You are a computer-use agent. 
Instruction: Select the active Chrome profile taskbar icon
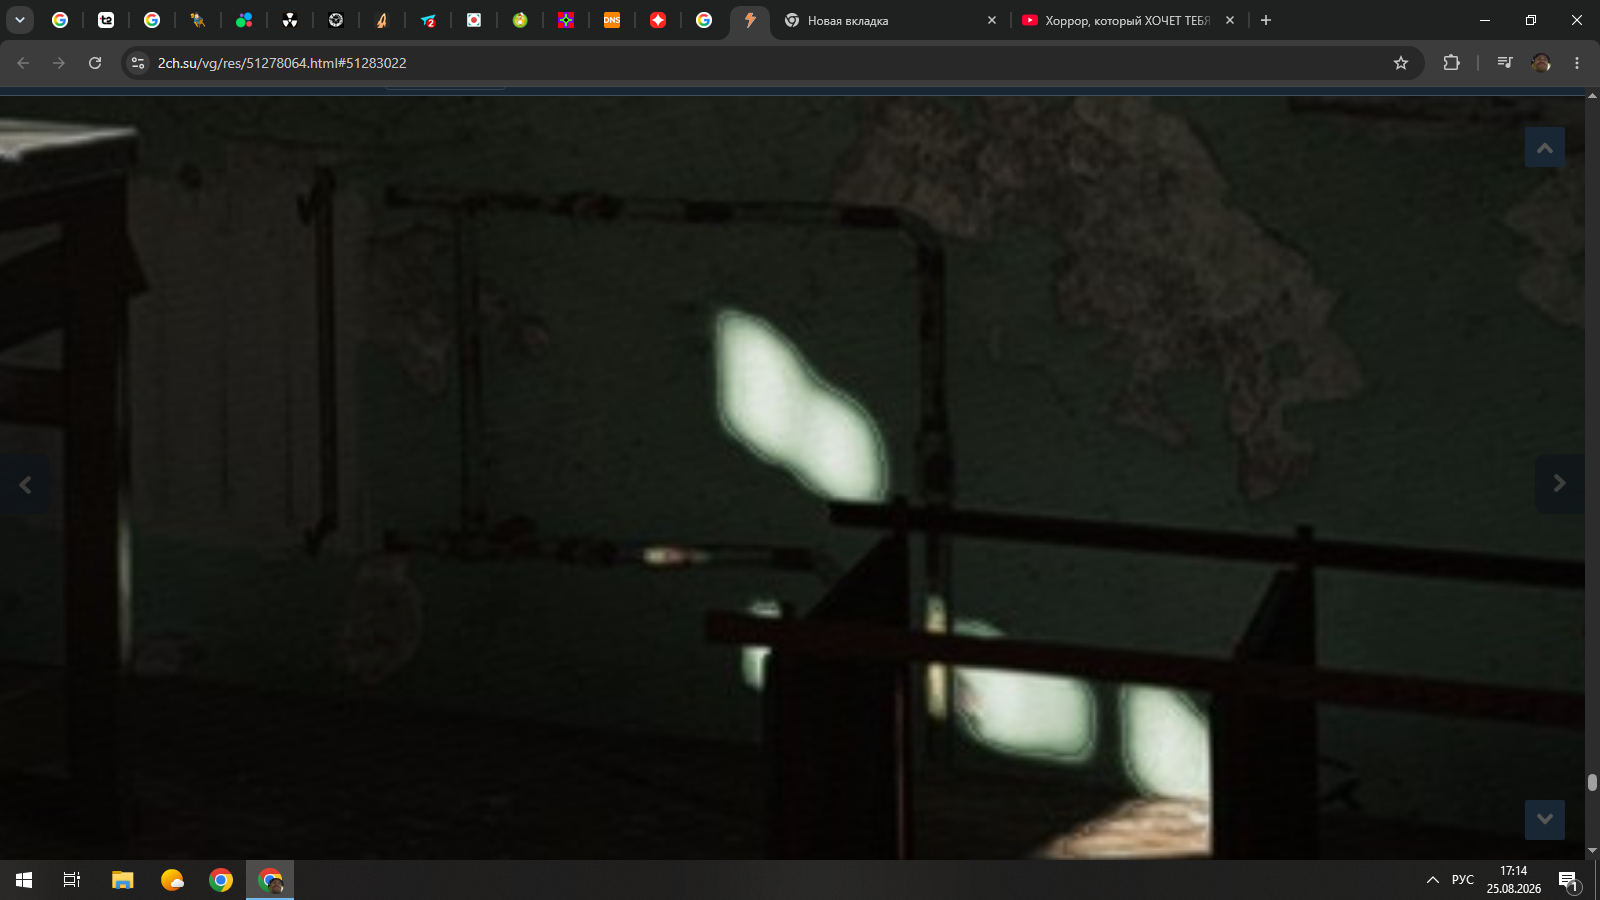tap(270, 880)
